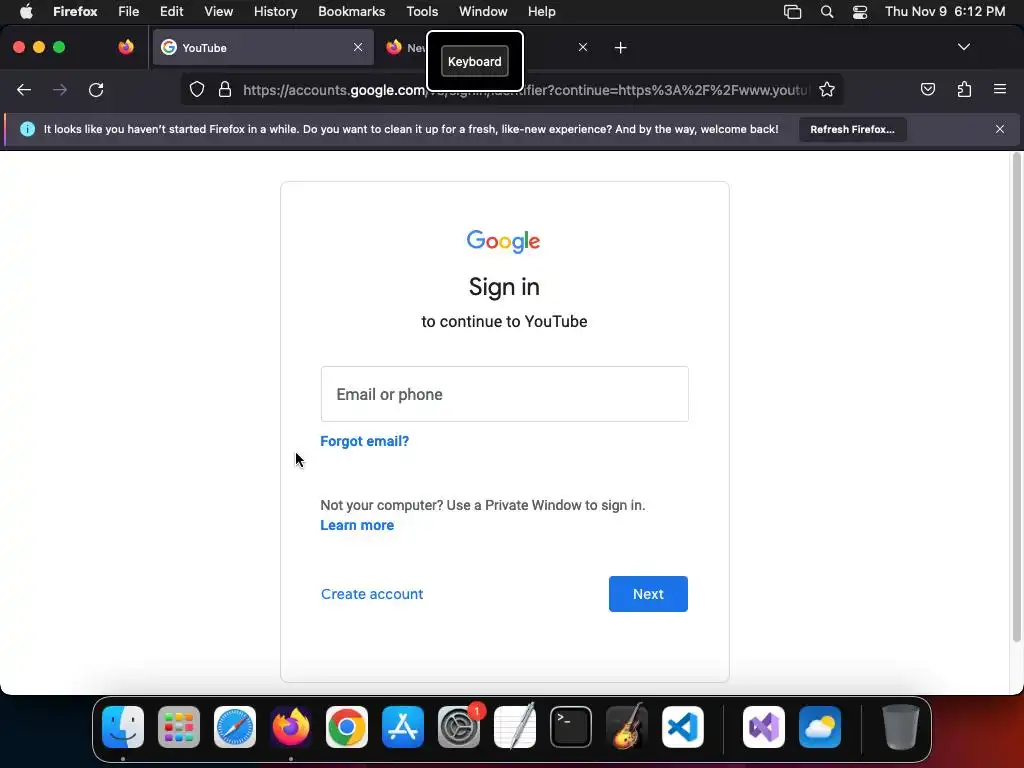Open a new tab with plus icon
This screenshot has height=768, width=1024.
[620, 48]
